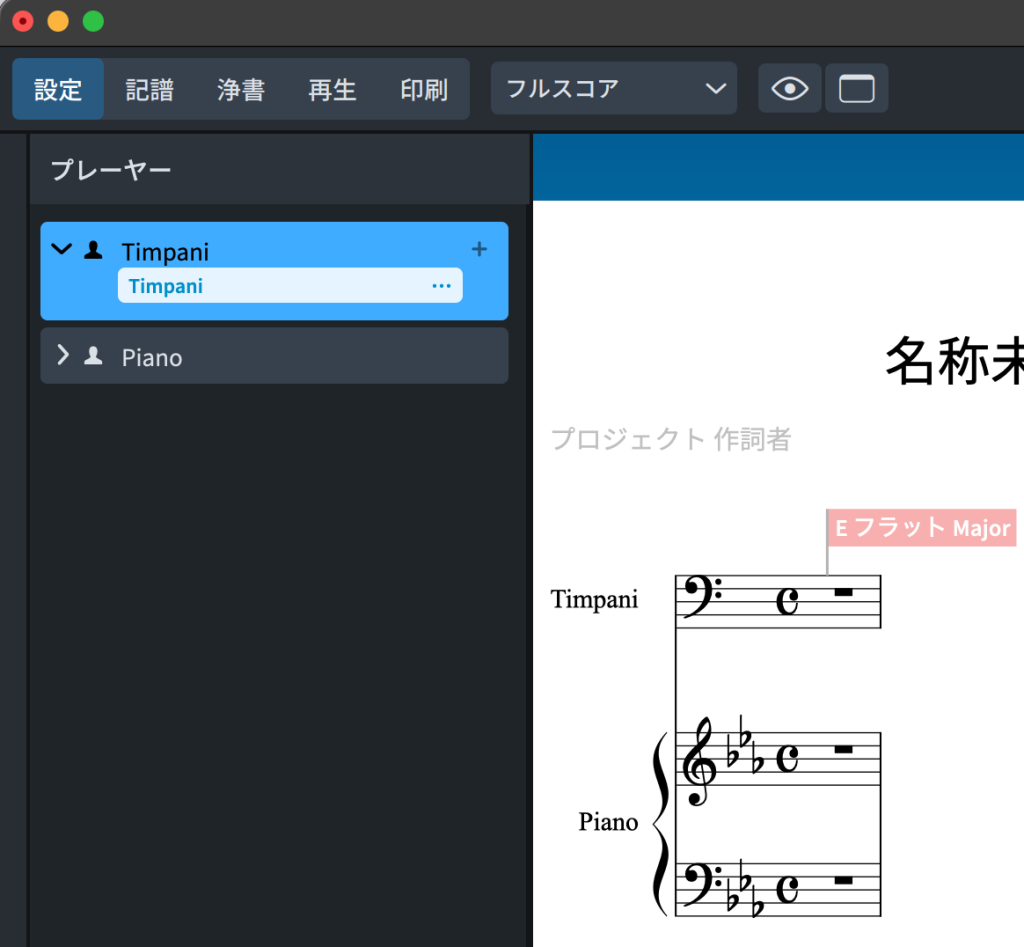
Task: Select the 設定 mode tab
Action: (58, 89)
